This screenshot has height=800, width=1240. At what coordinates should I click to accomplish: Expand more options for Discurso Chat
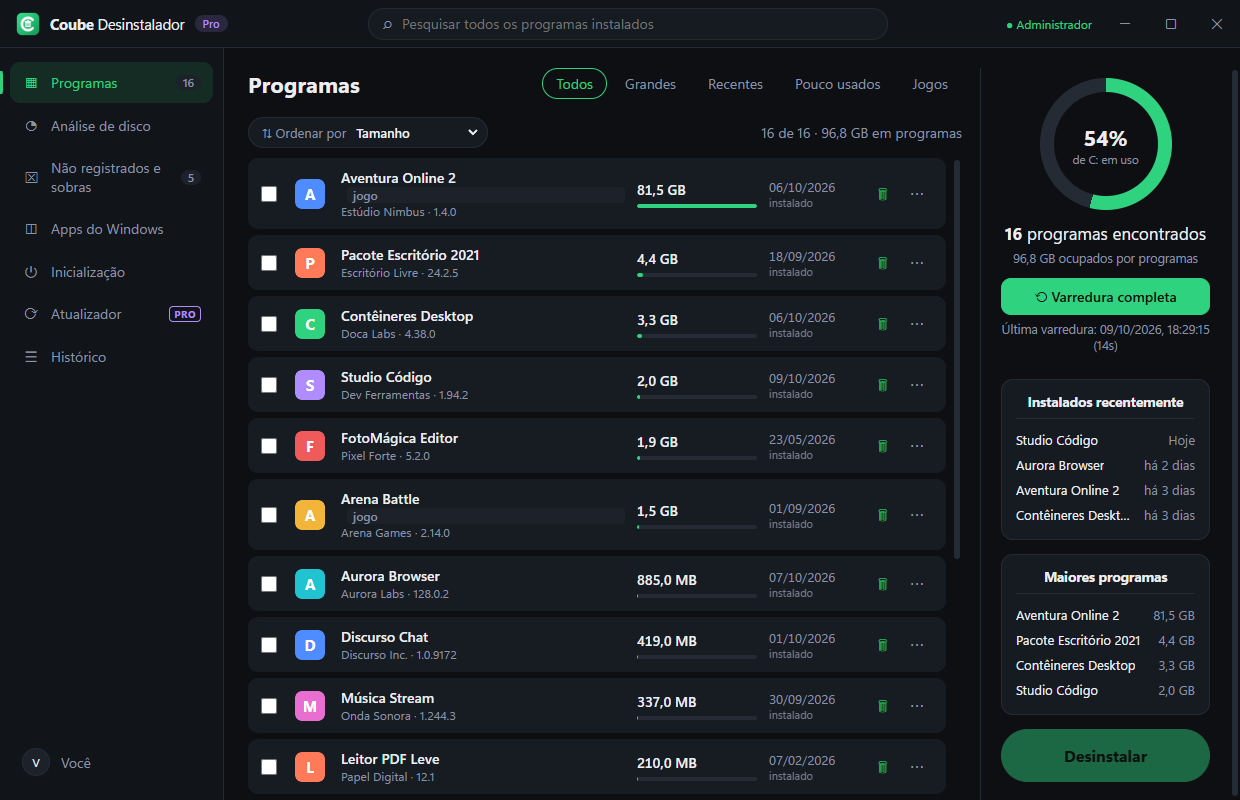[x=917, y=645]
